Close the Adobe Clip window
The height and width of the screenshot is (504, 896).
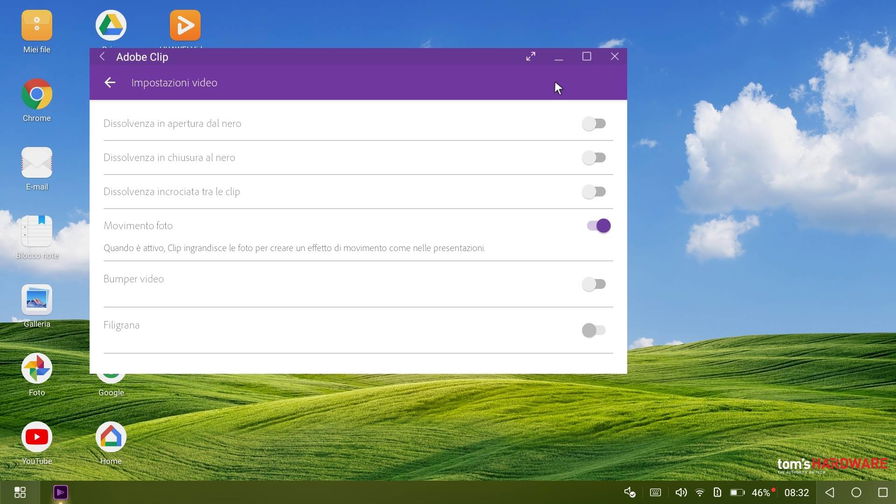tap(614, 56)
